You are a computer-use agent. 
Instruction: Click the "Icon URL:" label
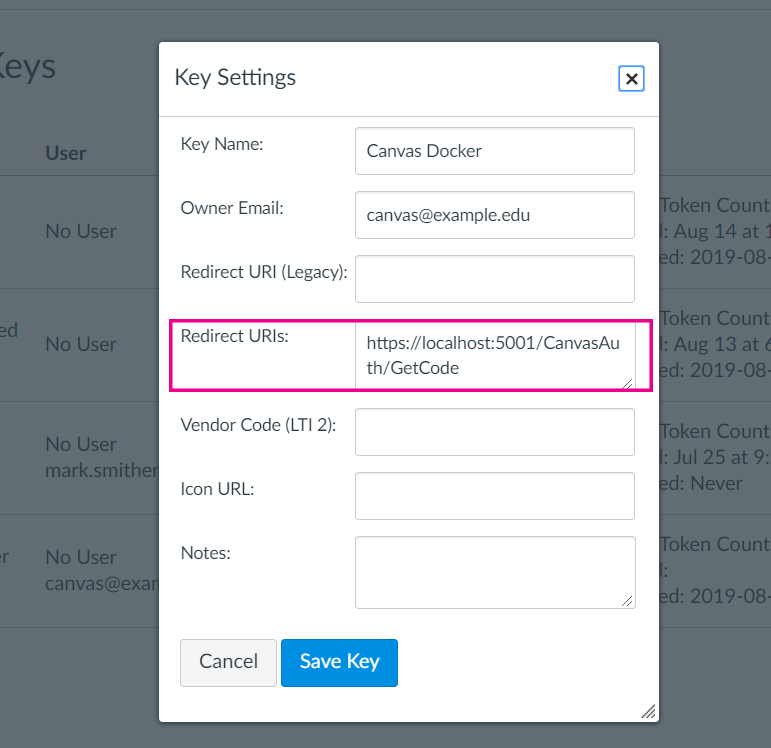point(218,488)
